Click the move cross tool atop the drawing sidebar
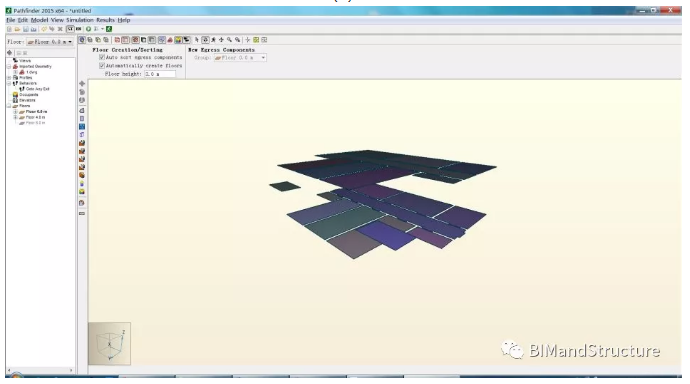Viewport: 690px width, 384px height. pos(82,83)
